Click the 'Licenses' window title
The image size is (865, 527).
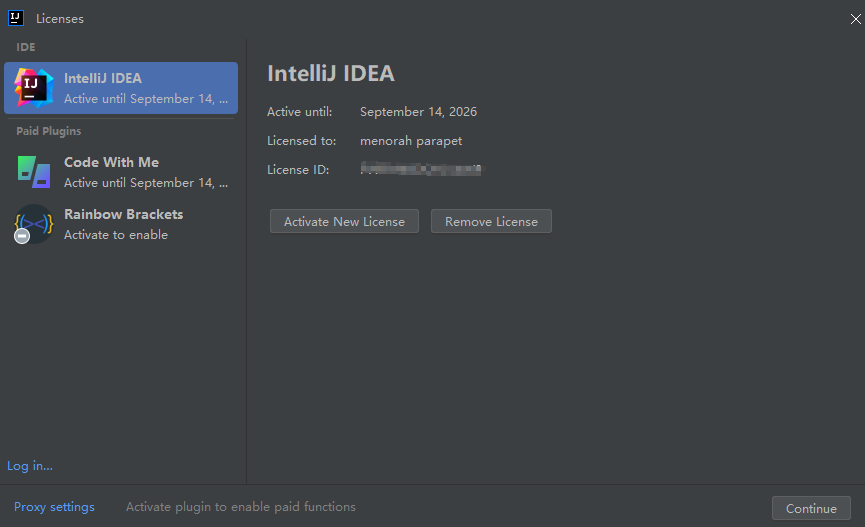(x=60, y=19)
